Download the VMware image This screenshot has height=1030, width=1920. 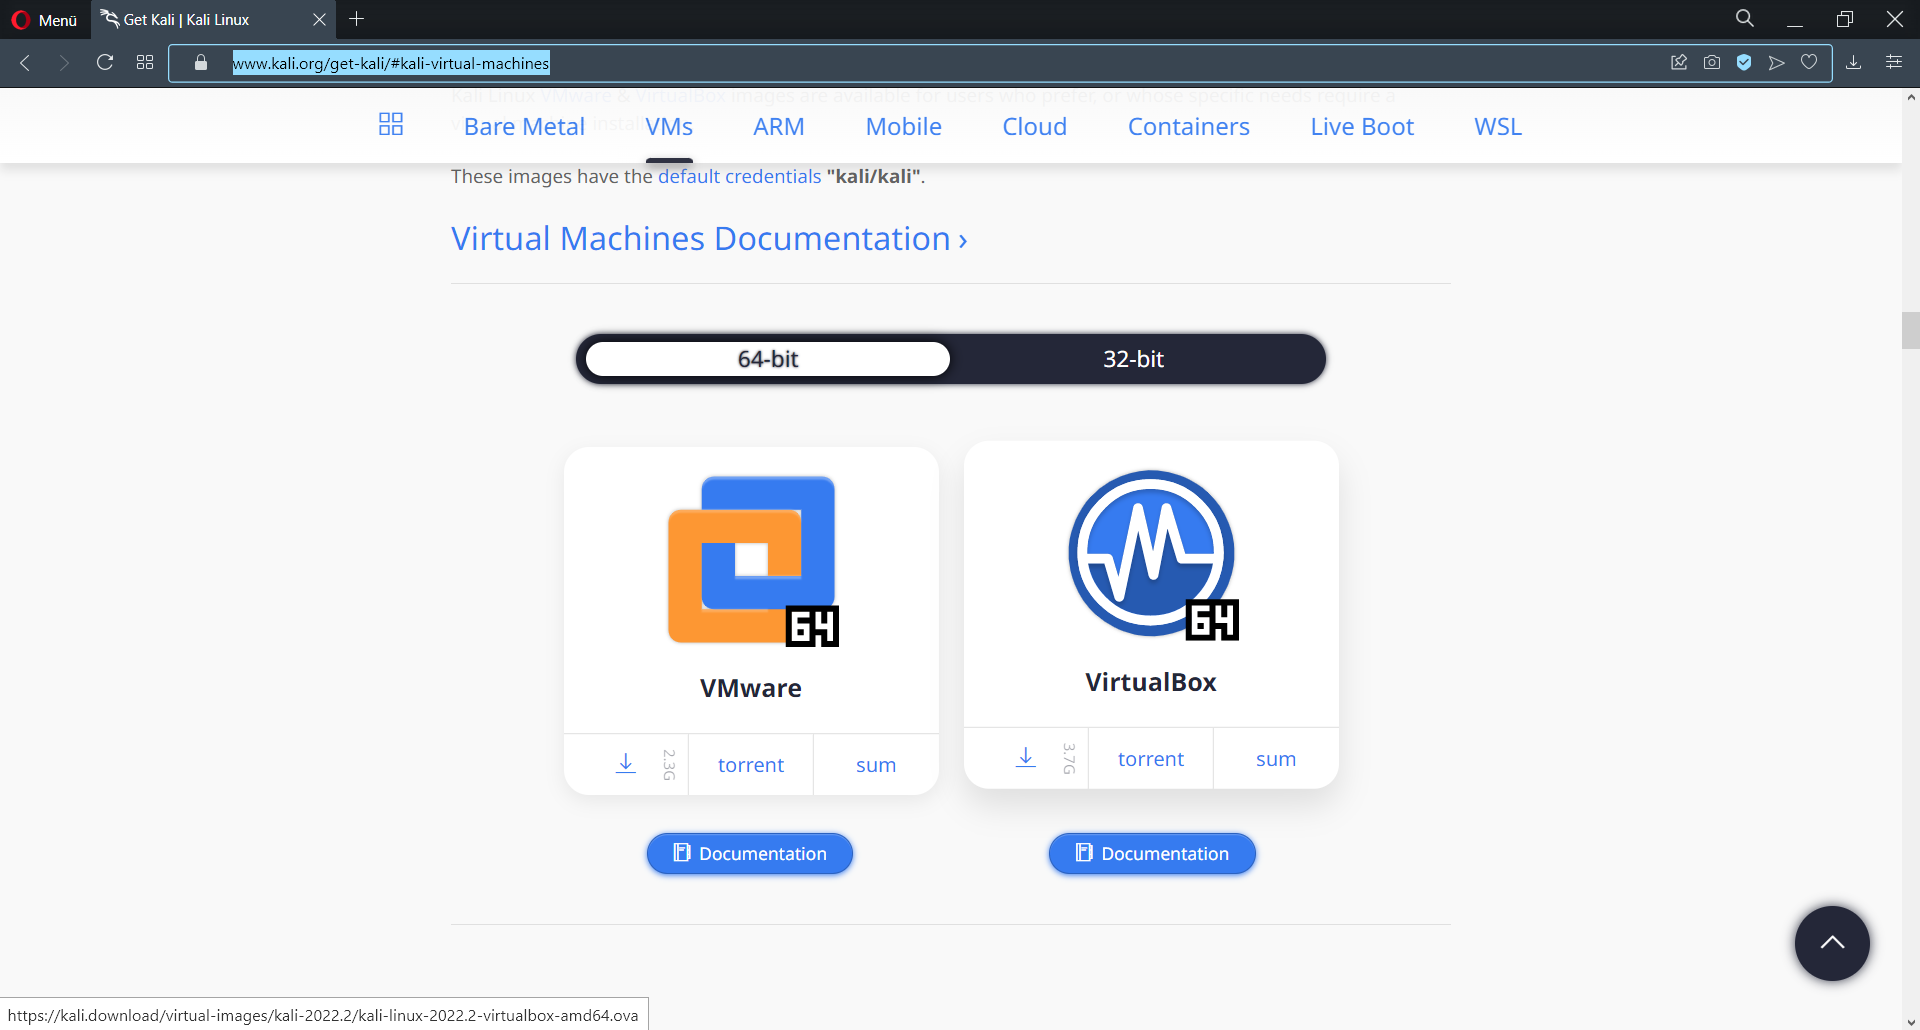coord(626,764)
